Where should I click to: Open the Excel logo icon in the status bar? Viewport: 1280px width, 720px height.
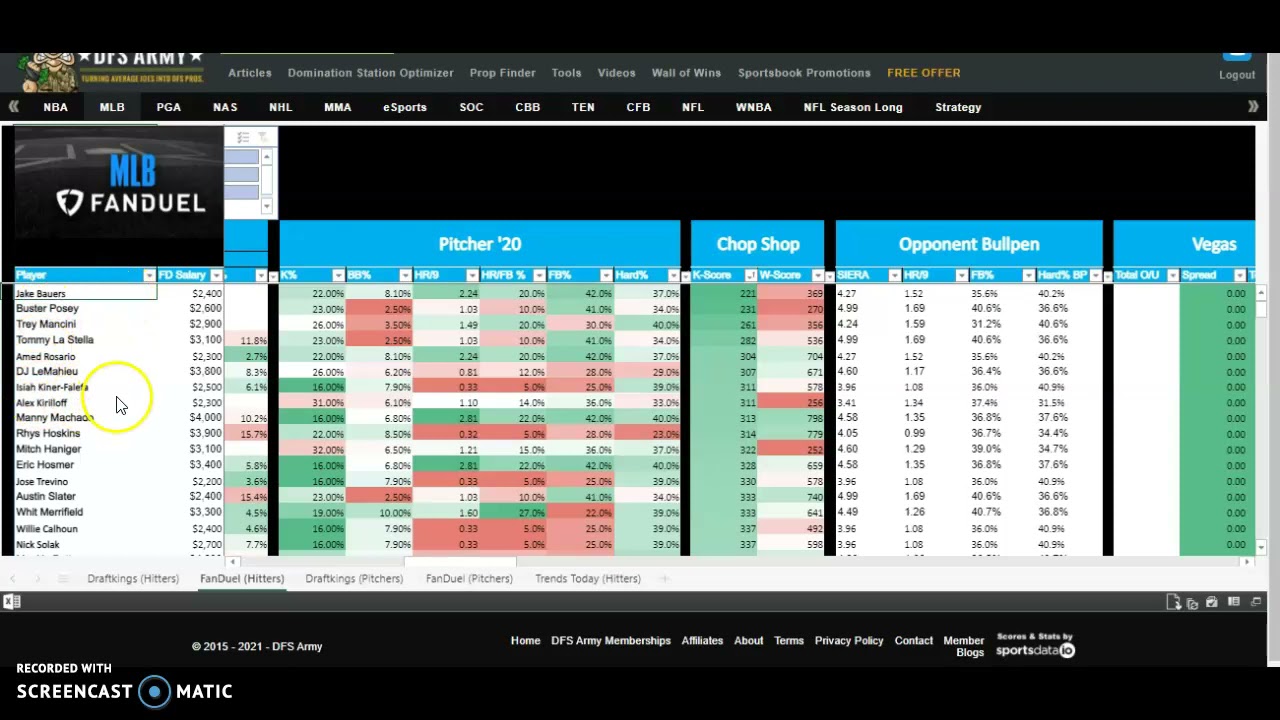pyautogui.click(x=12, y=602)
